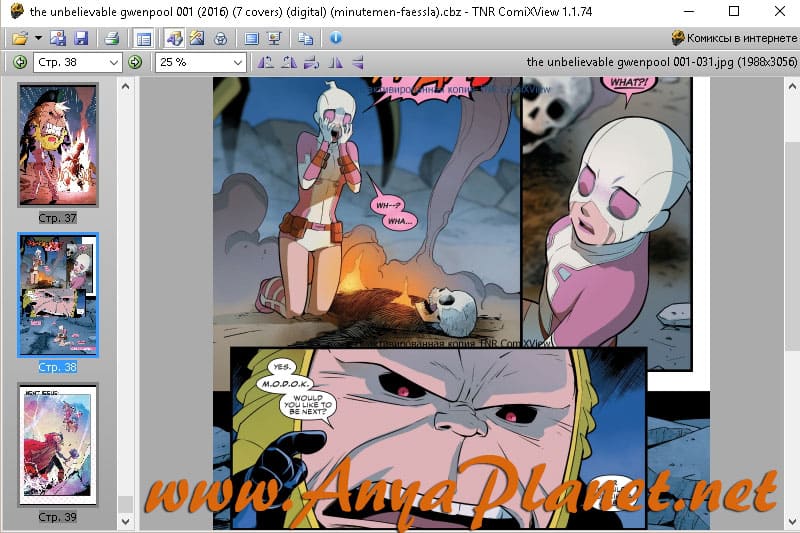Select the Стр. 39 thumbnail

[58, 444]
